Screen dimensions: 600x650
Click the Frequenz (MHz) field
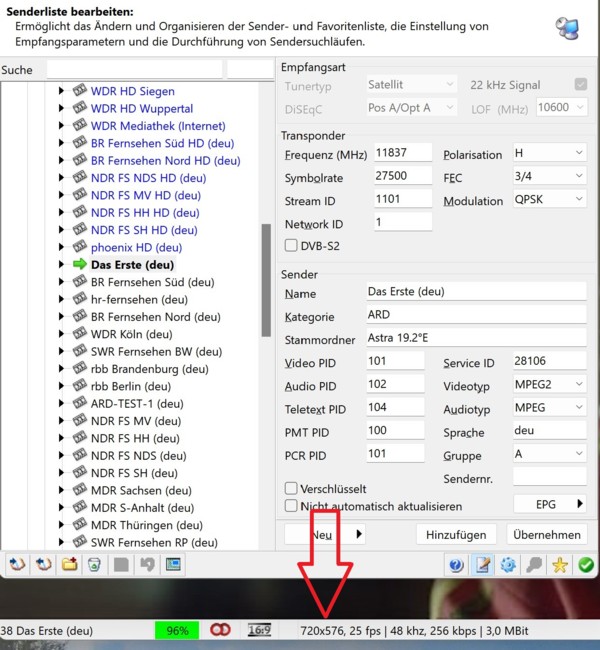[x=403, y=153]
